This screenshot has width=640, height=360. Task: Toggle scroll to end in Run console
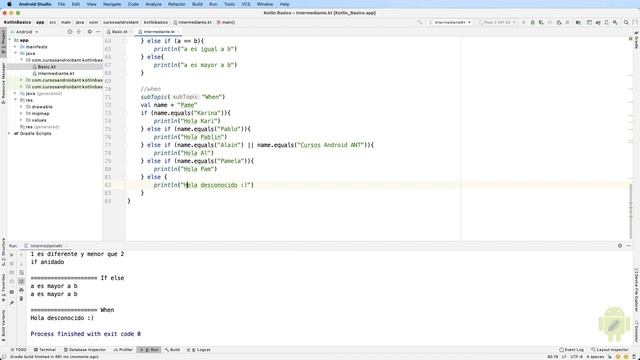pos(22,281)
